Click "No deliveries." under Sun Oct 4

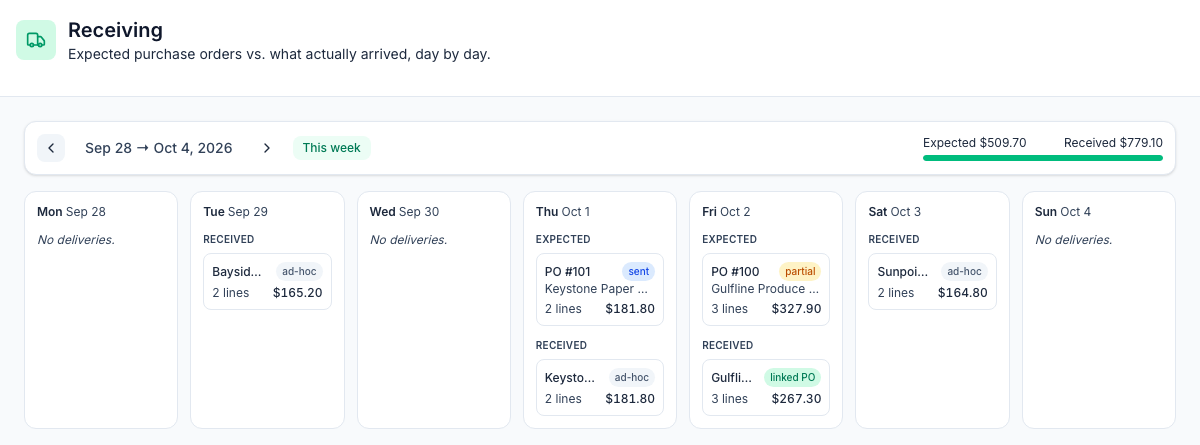(x=1073, y=240)
